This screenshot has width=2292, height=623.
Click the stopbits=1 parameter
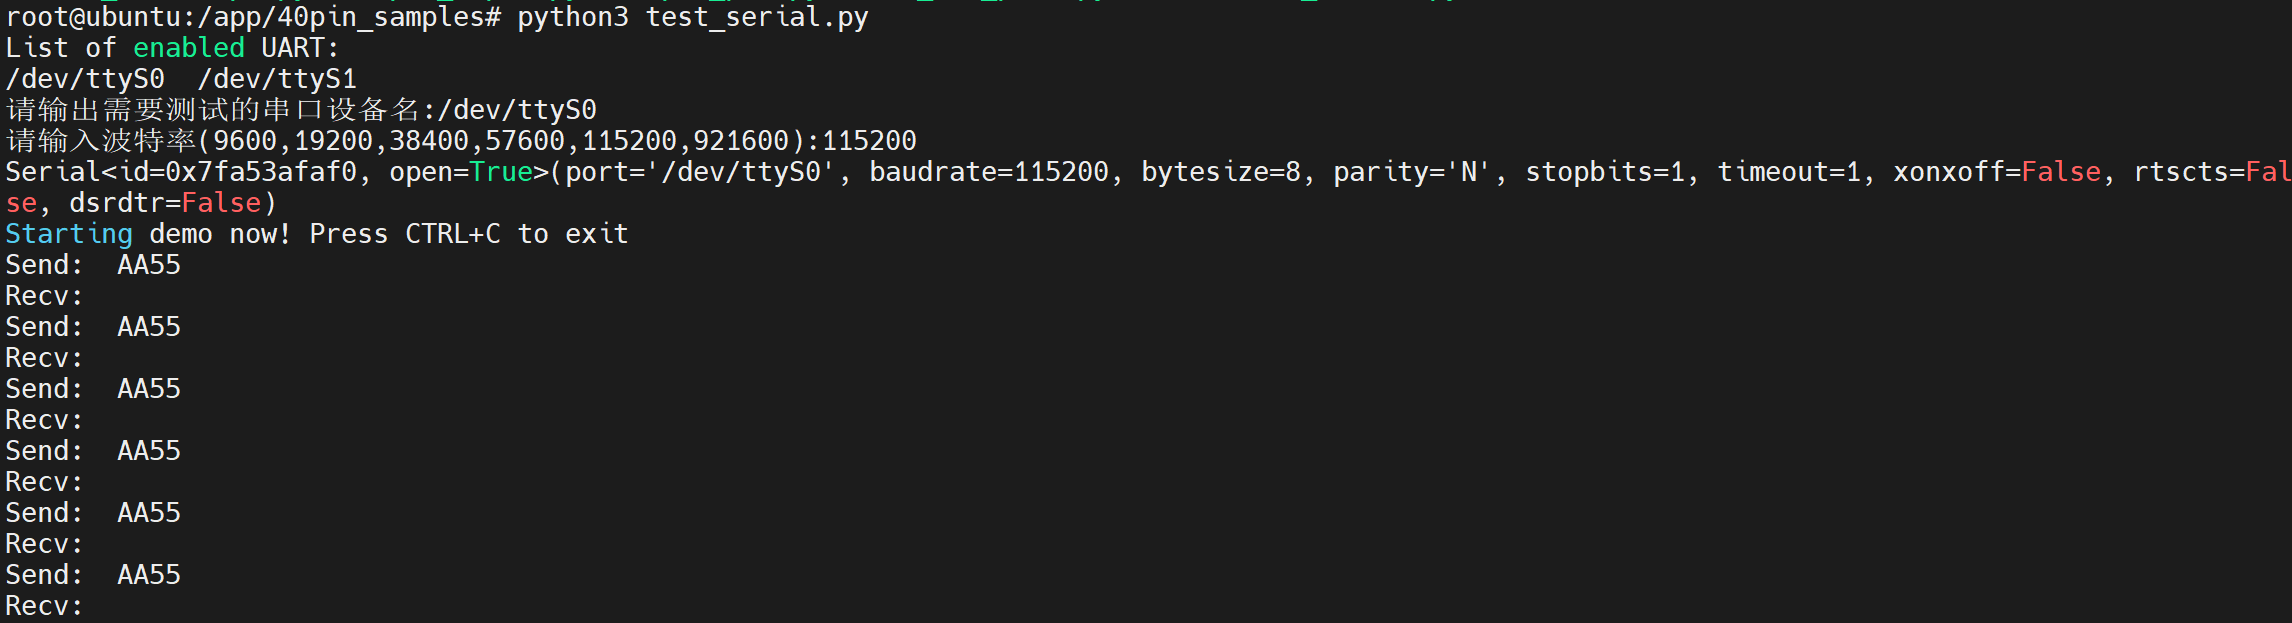tap(1605, 172)
